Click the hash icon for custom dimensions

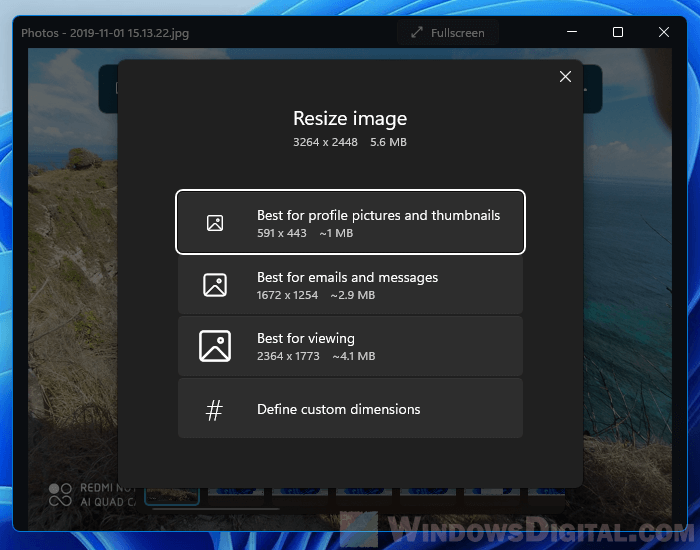[214, 410]
